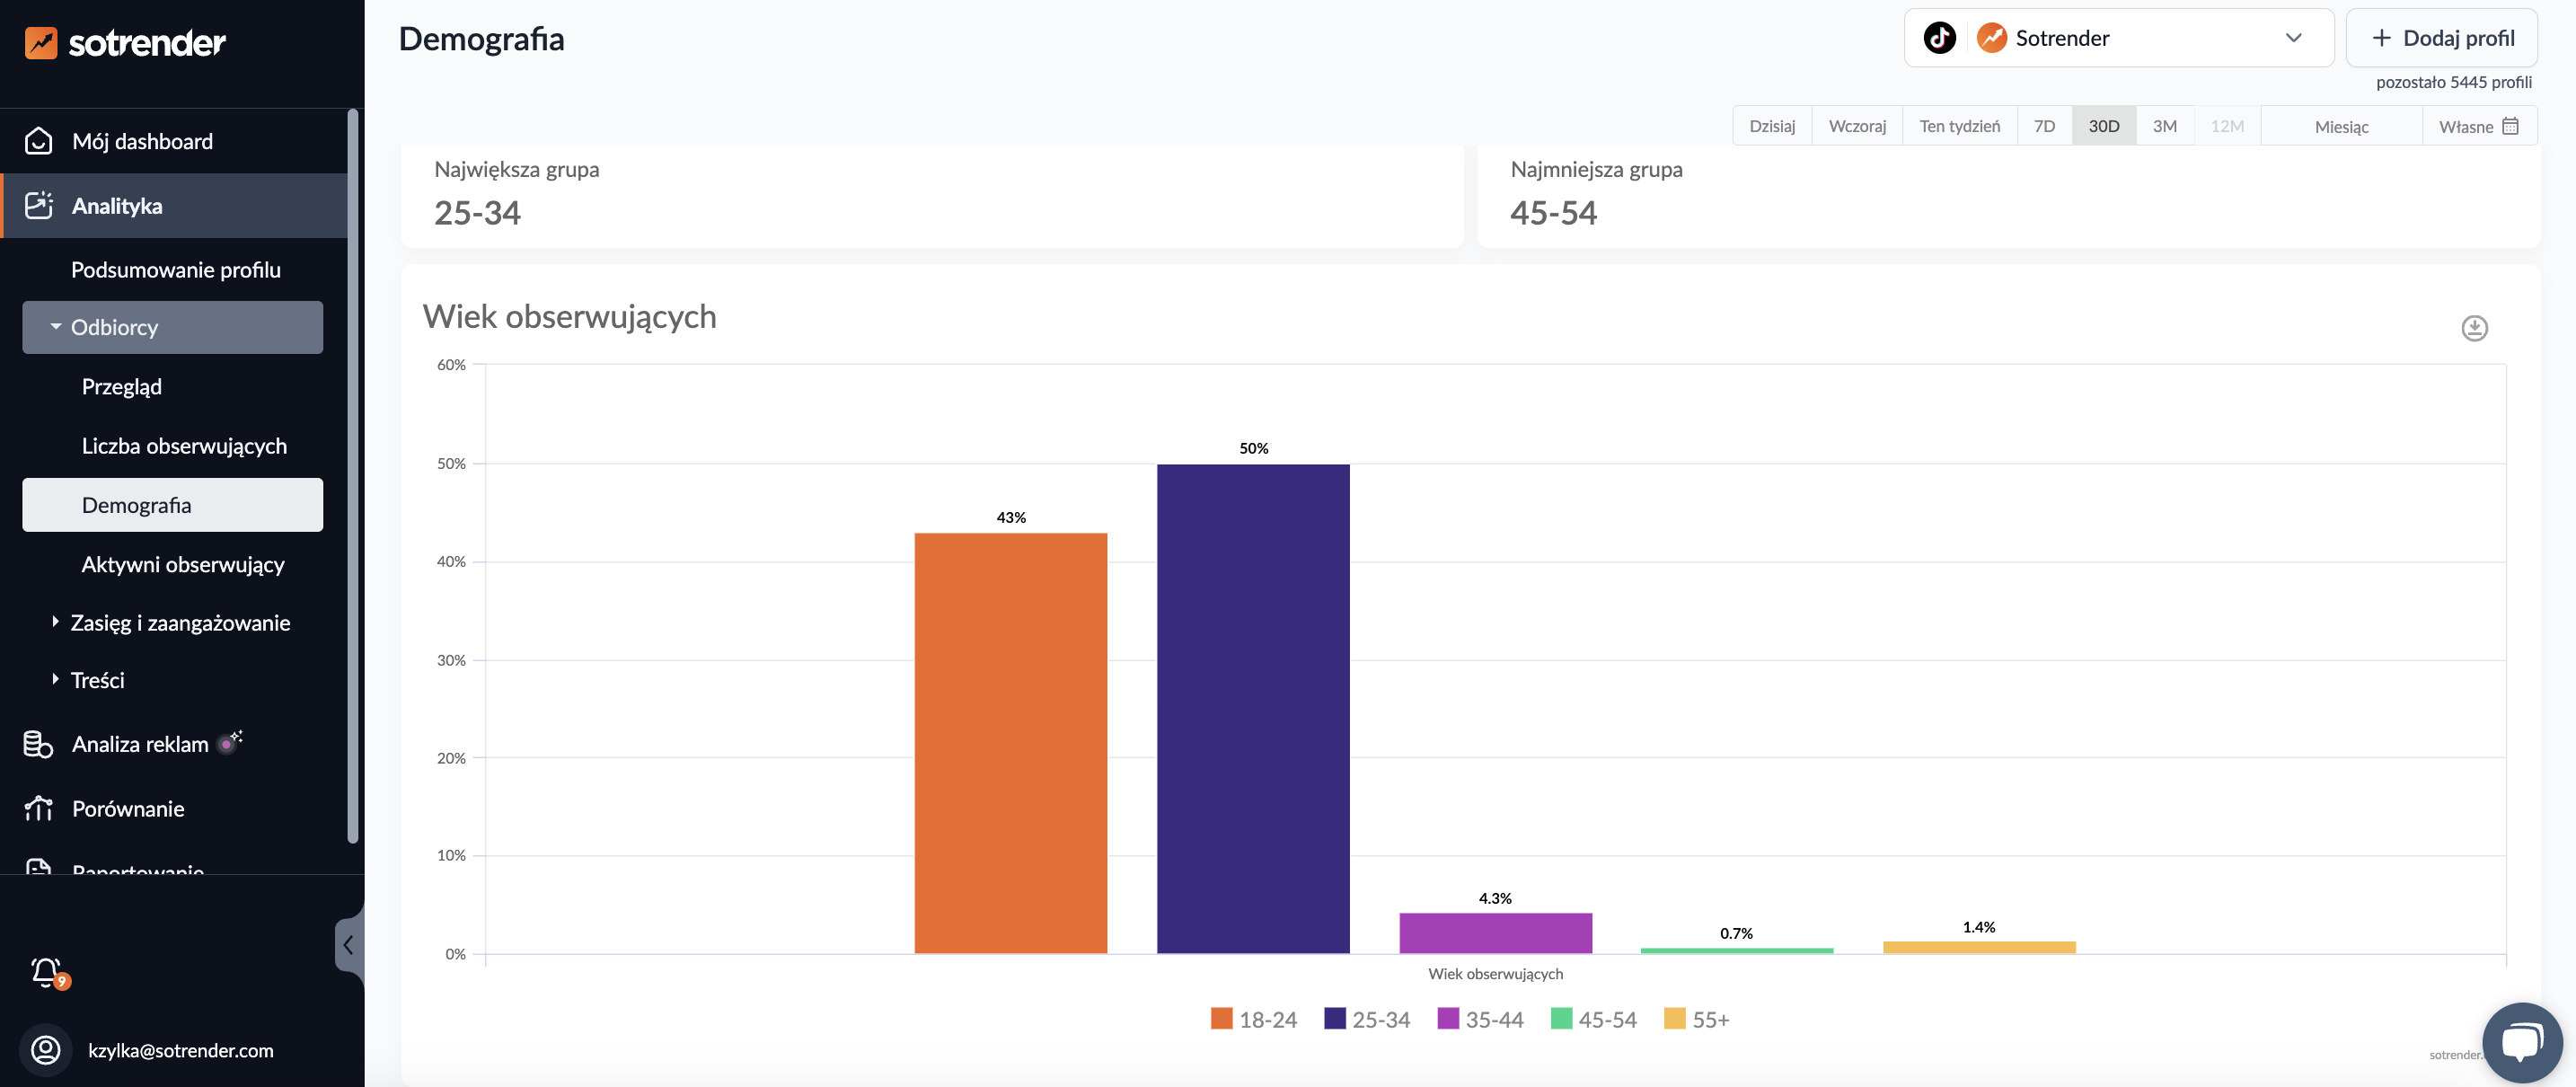
Task: Click the user account avatar icon
Action: click(x=46, y=1049)
